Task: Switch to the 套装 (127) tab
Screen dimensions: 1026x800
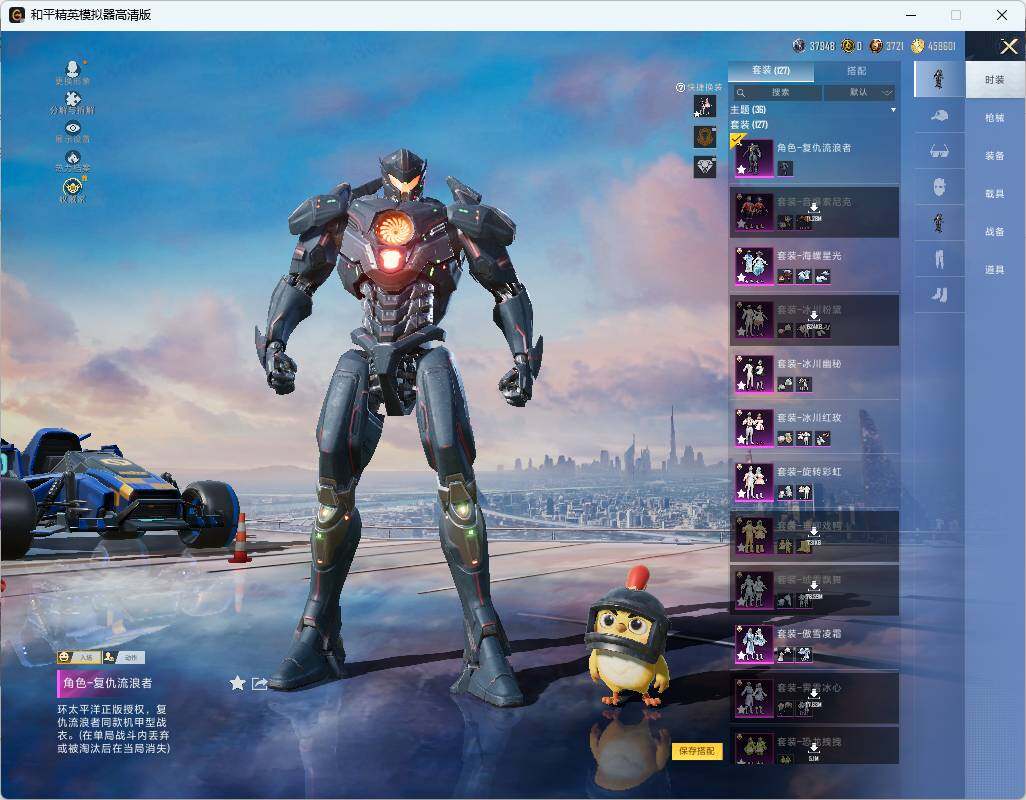Action: point(771,71)
